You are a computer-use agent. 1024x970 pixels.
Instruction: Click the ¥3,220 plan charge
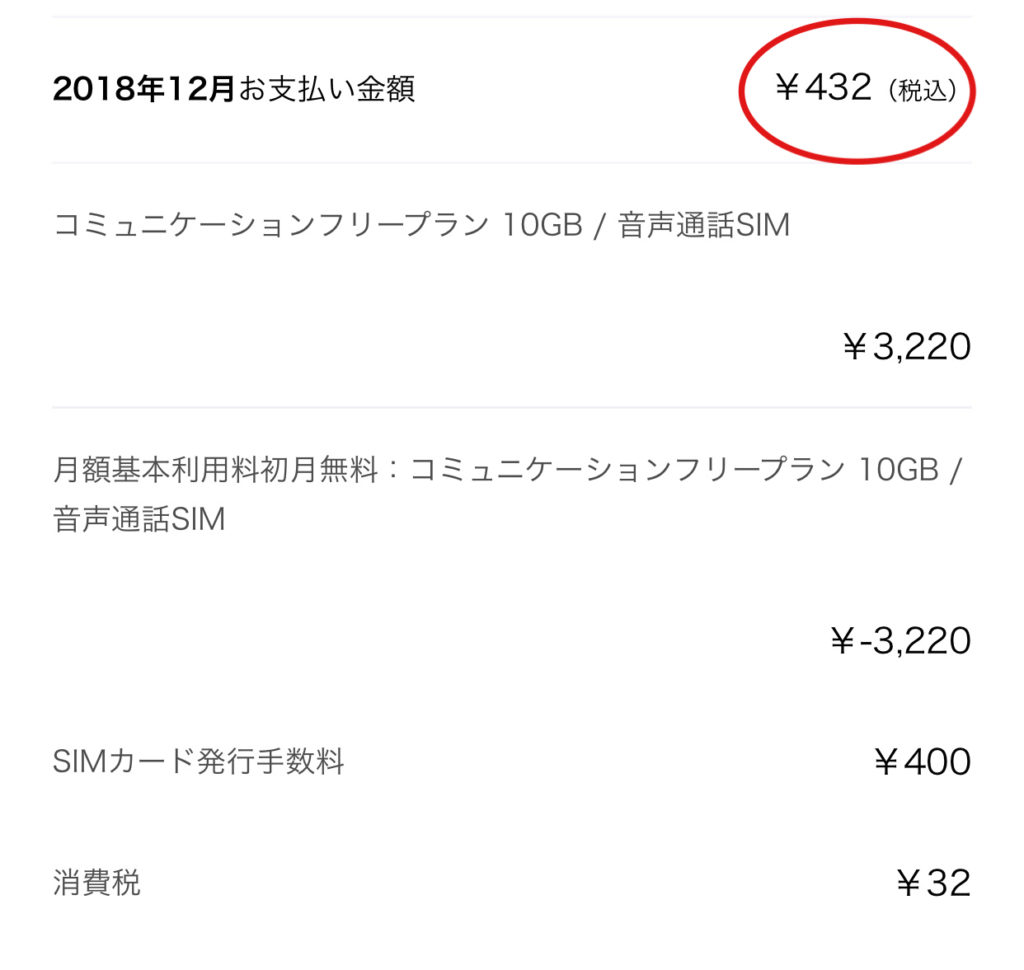point(906,346)
